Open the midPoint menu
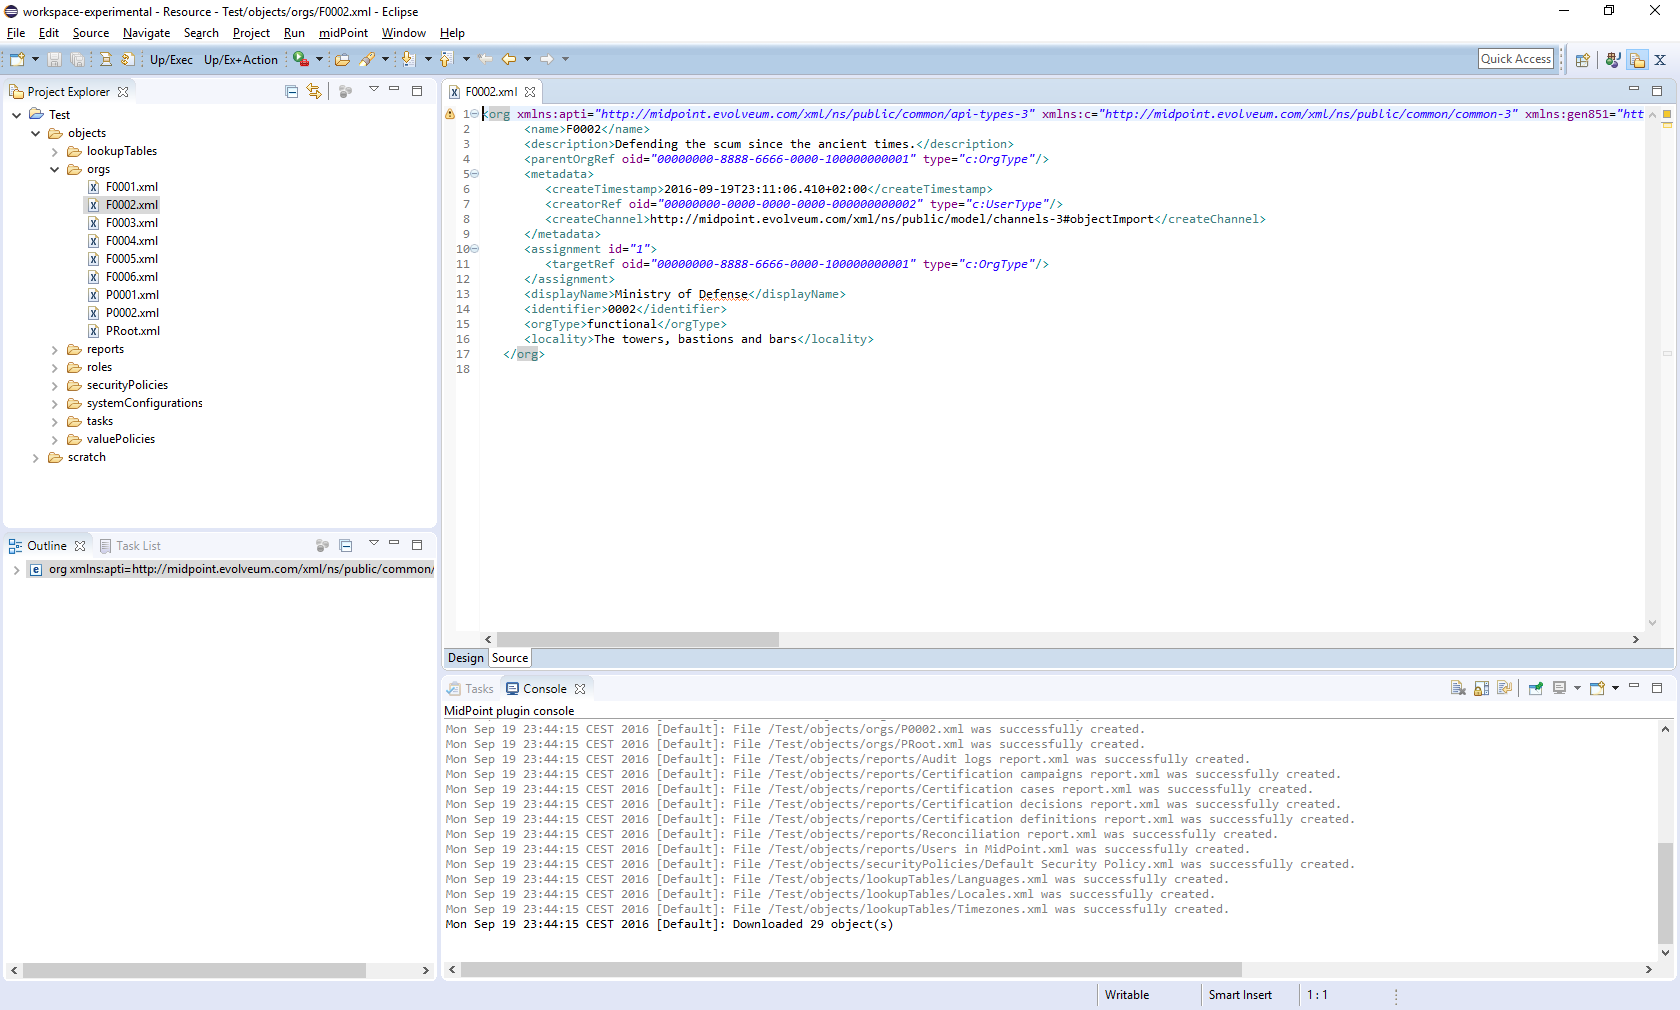Image resolution: width=1680 pixels, height=1010 pixels. point(343,33)
